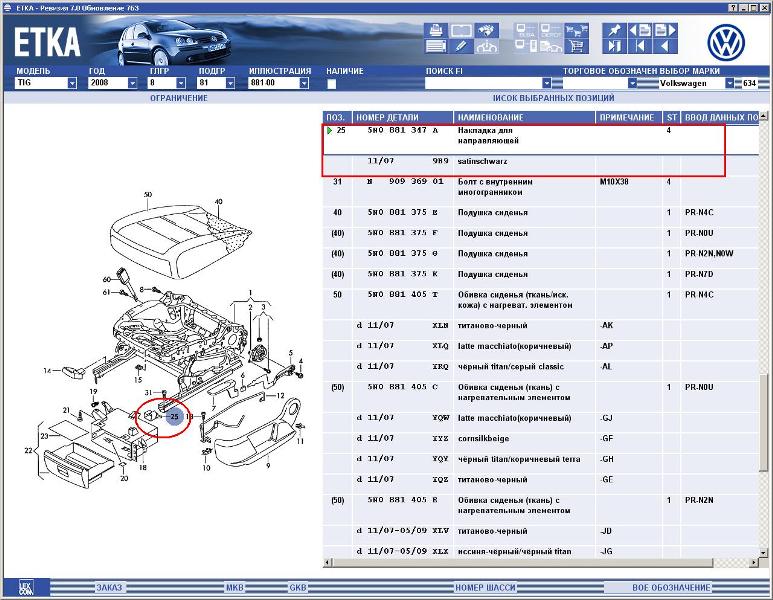773x600 pixels.
Task: Click the ST column header
Action: 671,117
